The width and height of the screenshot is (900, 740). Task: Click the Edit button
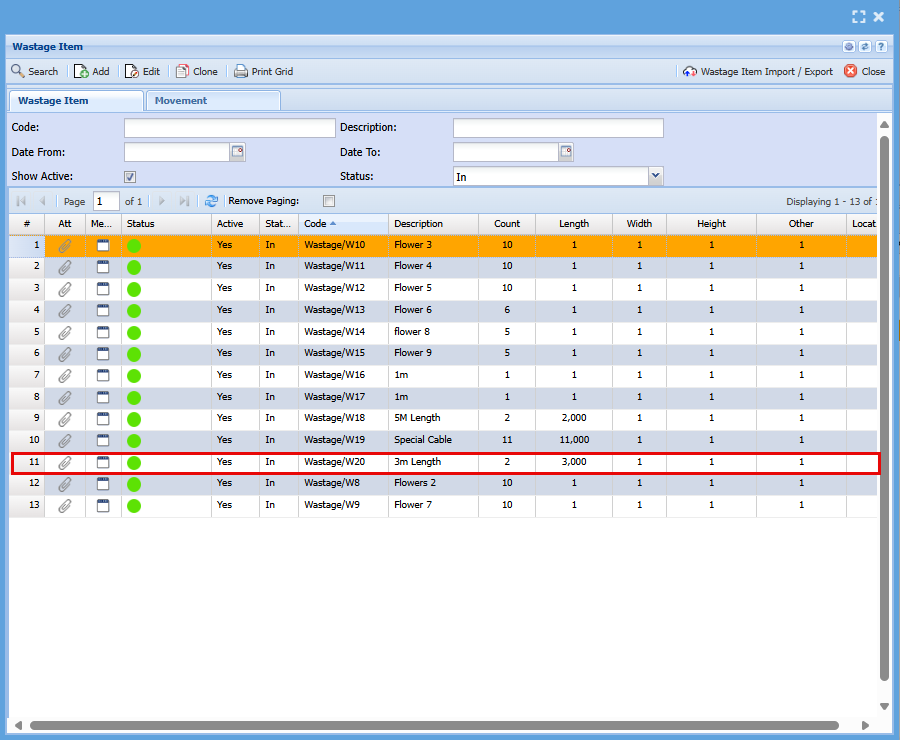[x=142, y=71]
